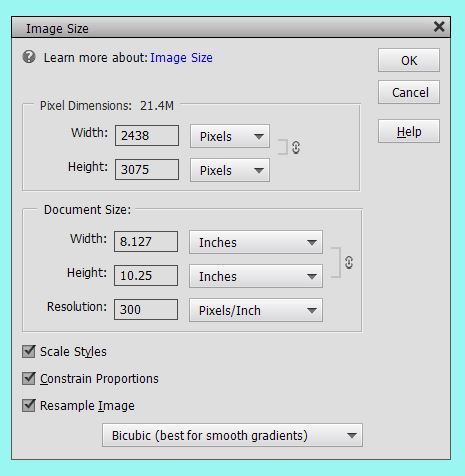Click the help question mark icon

[x=29, y=57]
